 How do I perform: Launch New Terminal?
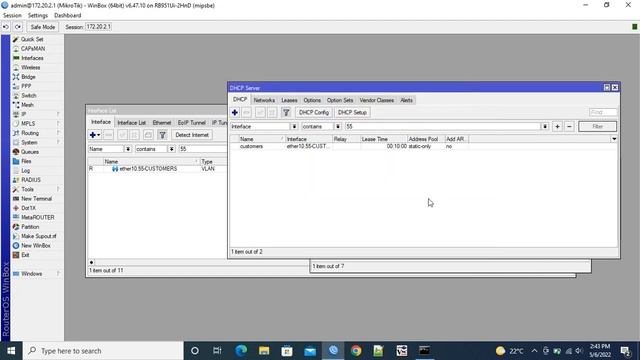tap(36, 199)
